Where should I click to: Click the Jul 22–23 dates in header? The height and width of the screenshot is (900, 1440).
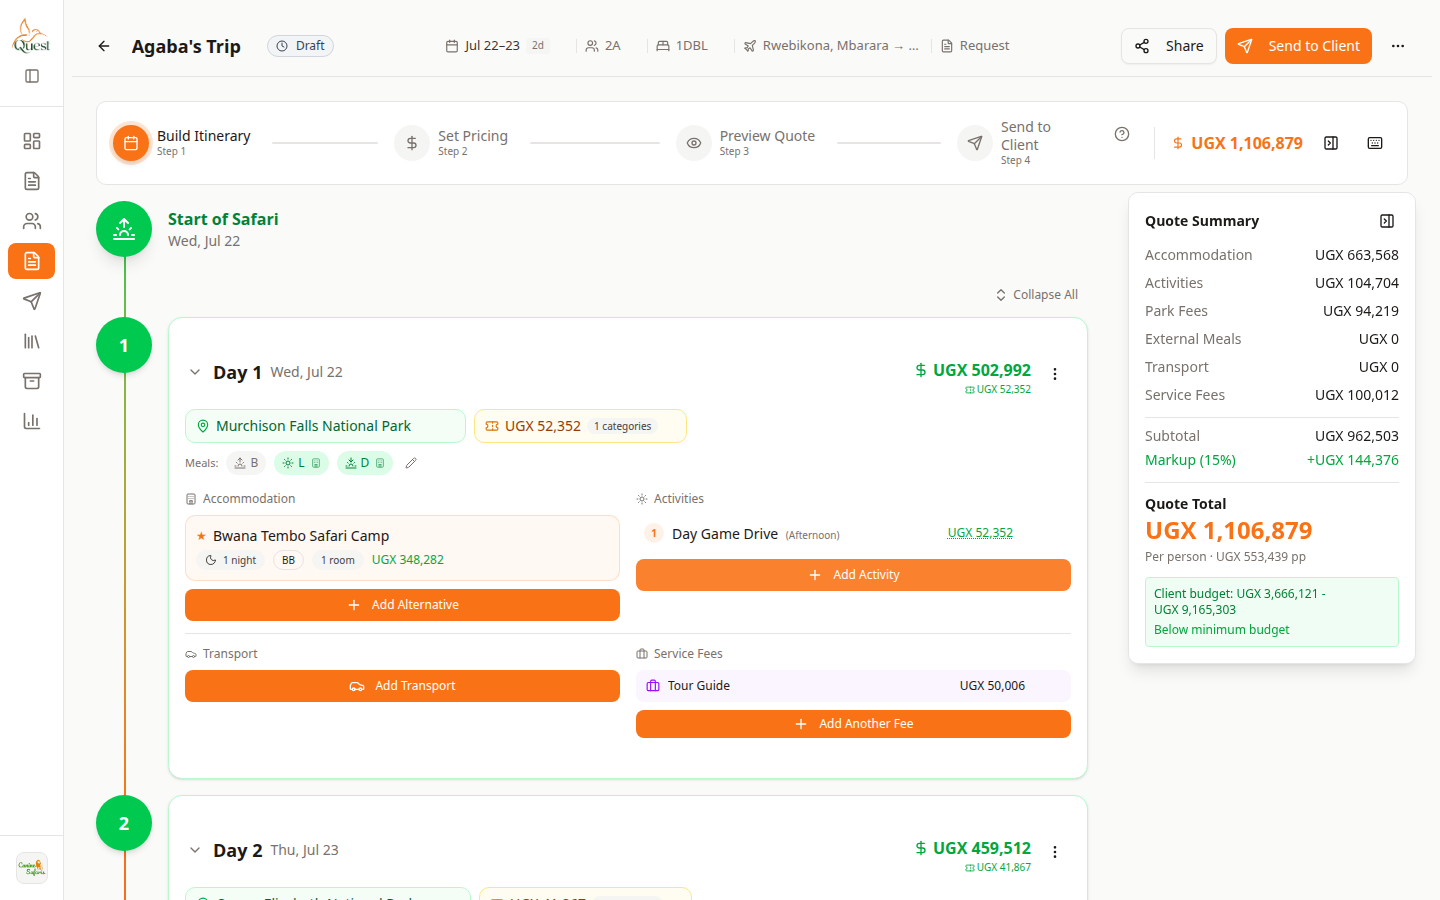[x=496, y=46]
